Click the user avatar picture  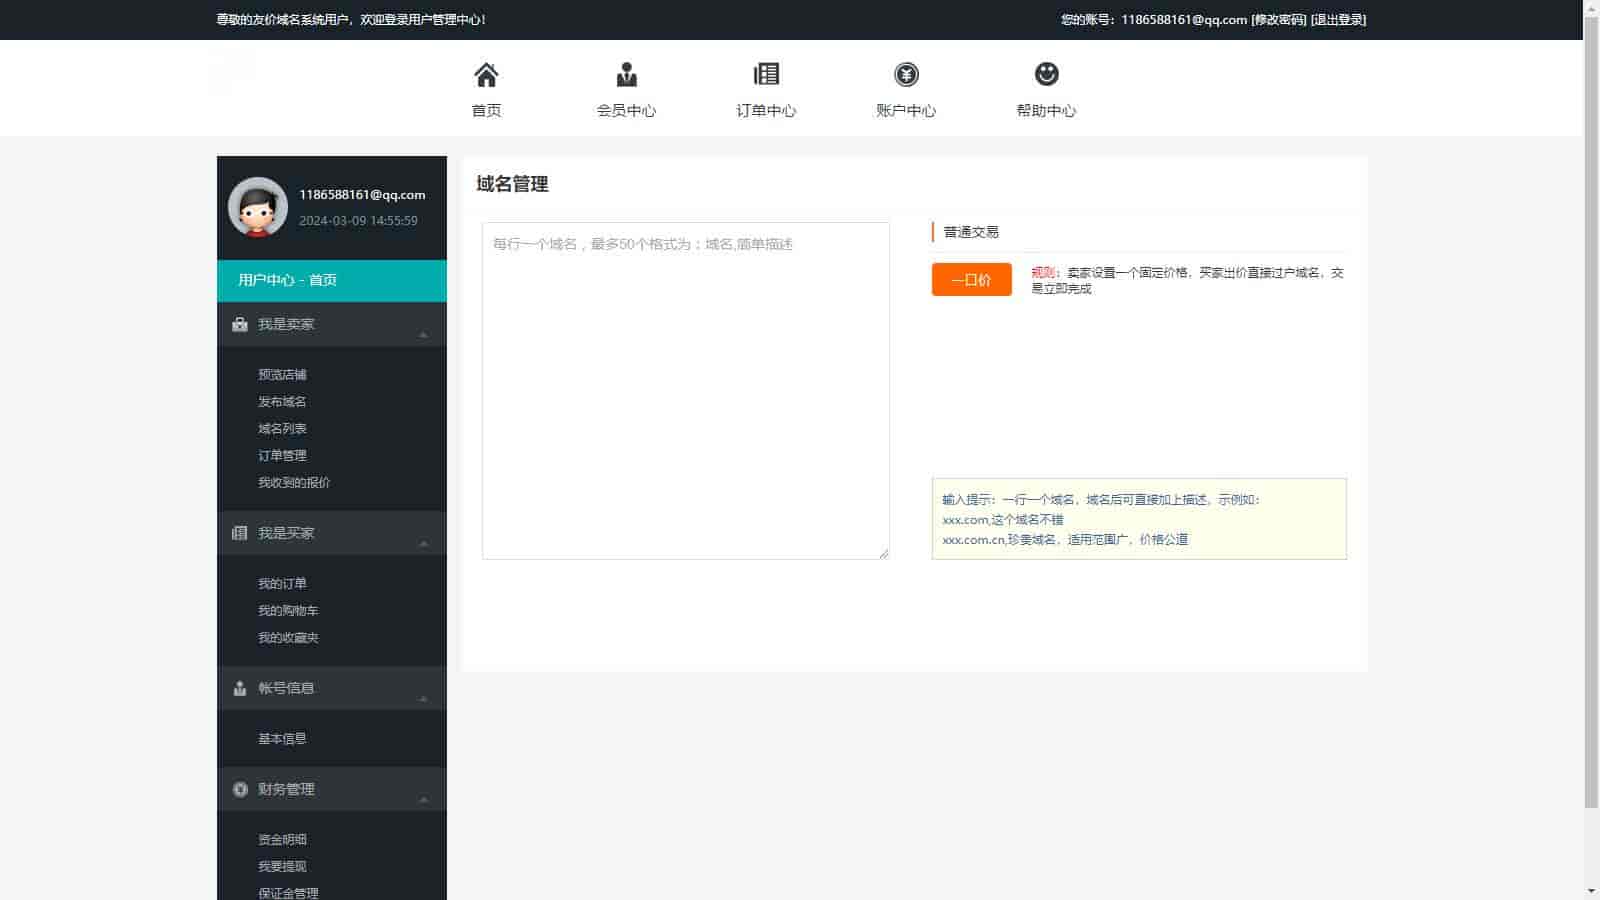coord(258,207)
